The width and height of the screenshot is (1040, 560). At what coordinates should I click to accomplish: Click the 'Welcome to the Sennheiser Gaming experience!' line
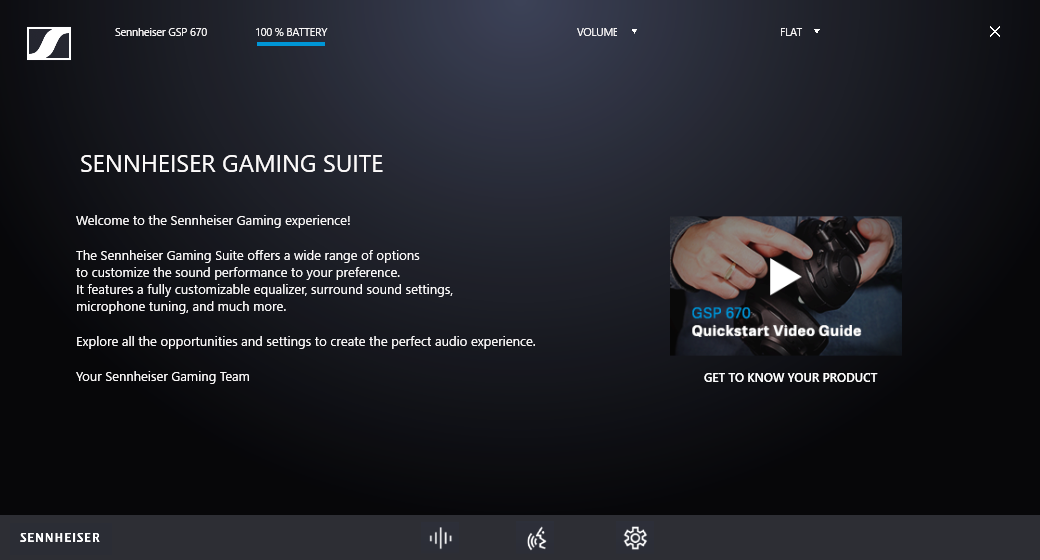pyautogui.click(x=213, y=220)
